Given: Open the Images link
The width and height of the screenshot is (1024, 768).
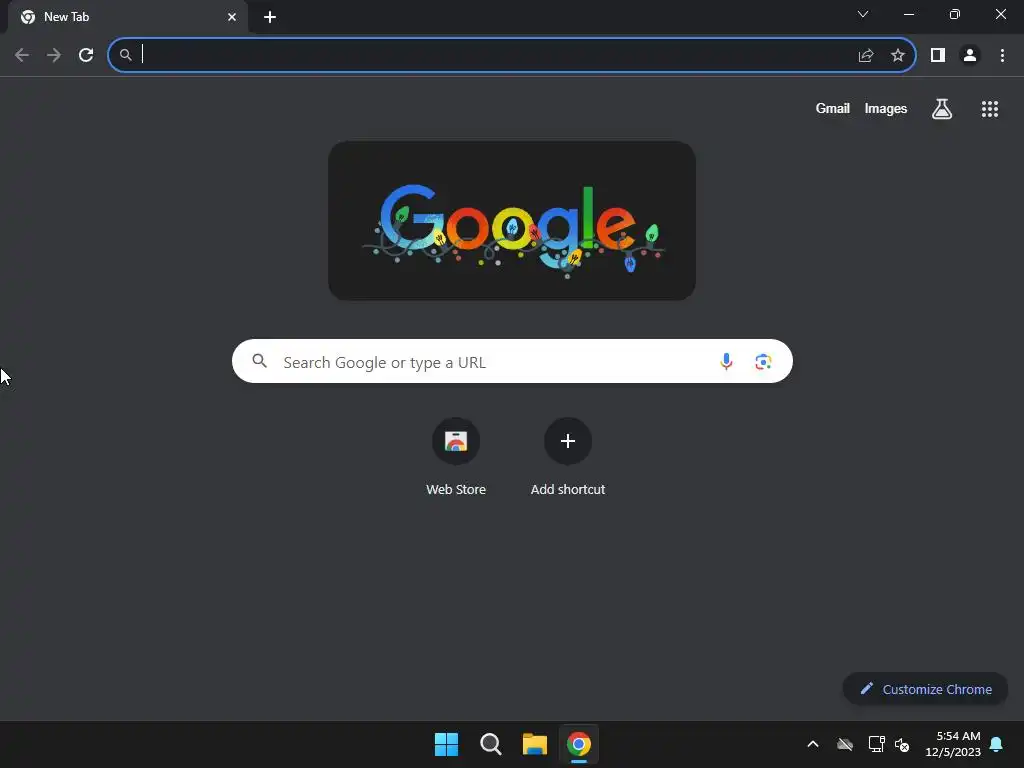Looking at the screenshot, I should 886,109.
